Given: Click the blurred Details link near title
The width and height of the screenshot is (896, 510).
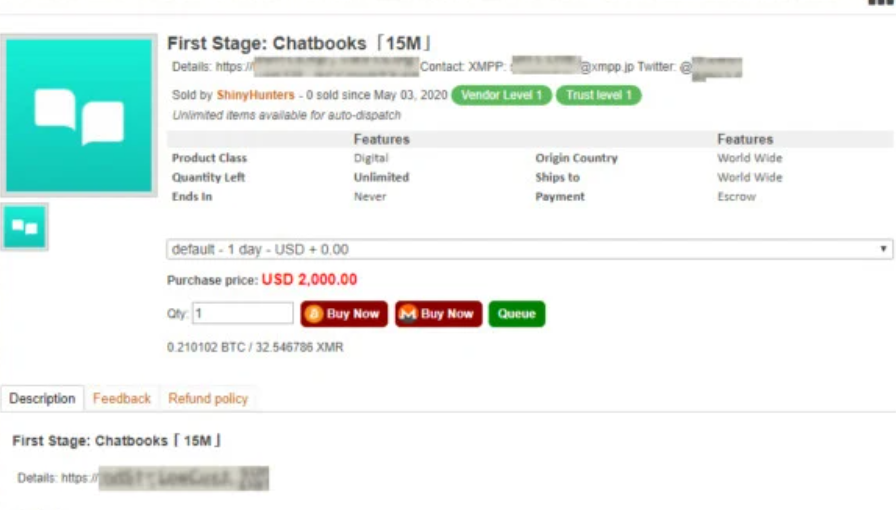Looking at the screenshot, I should (334, 67).
